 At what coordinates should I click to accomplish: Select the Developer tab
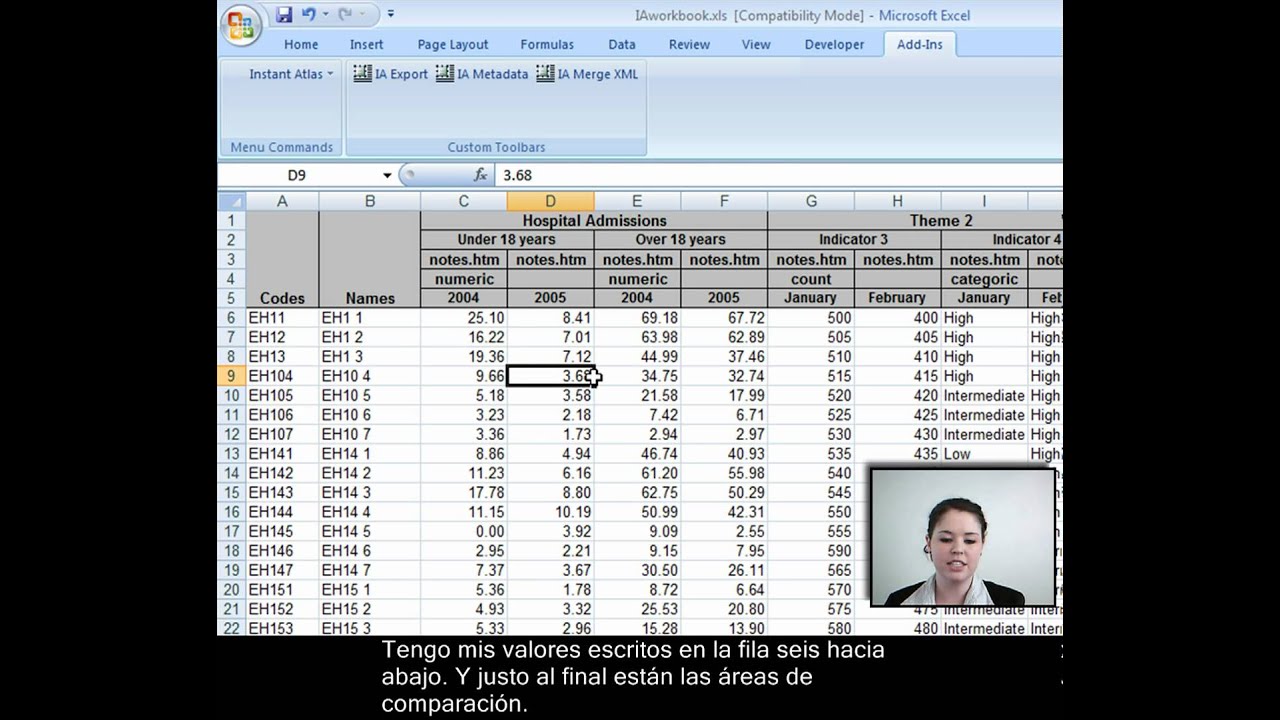click(x=834, y=44)
